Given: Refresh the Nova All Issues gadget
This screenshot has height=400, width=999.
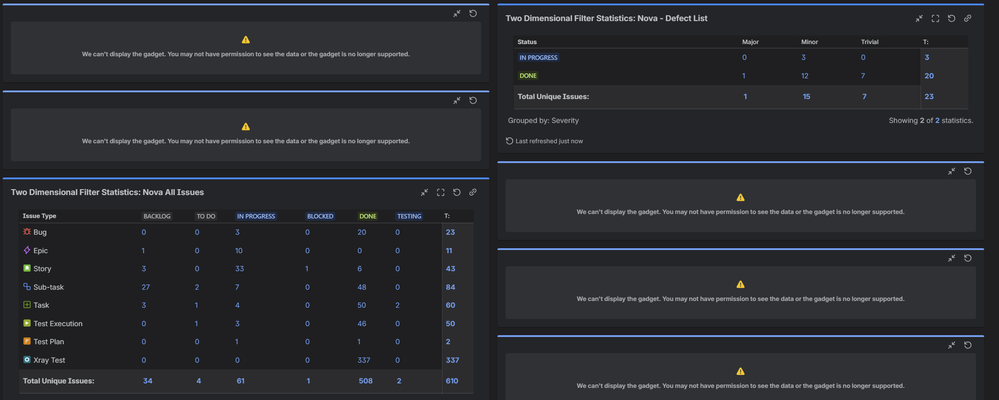Looking at the screenshot, I should tap(457, 192).
